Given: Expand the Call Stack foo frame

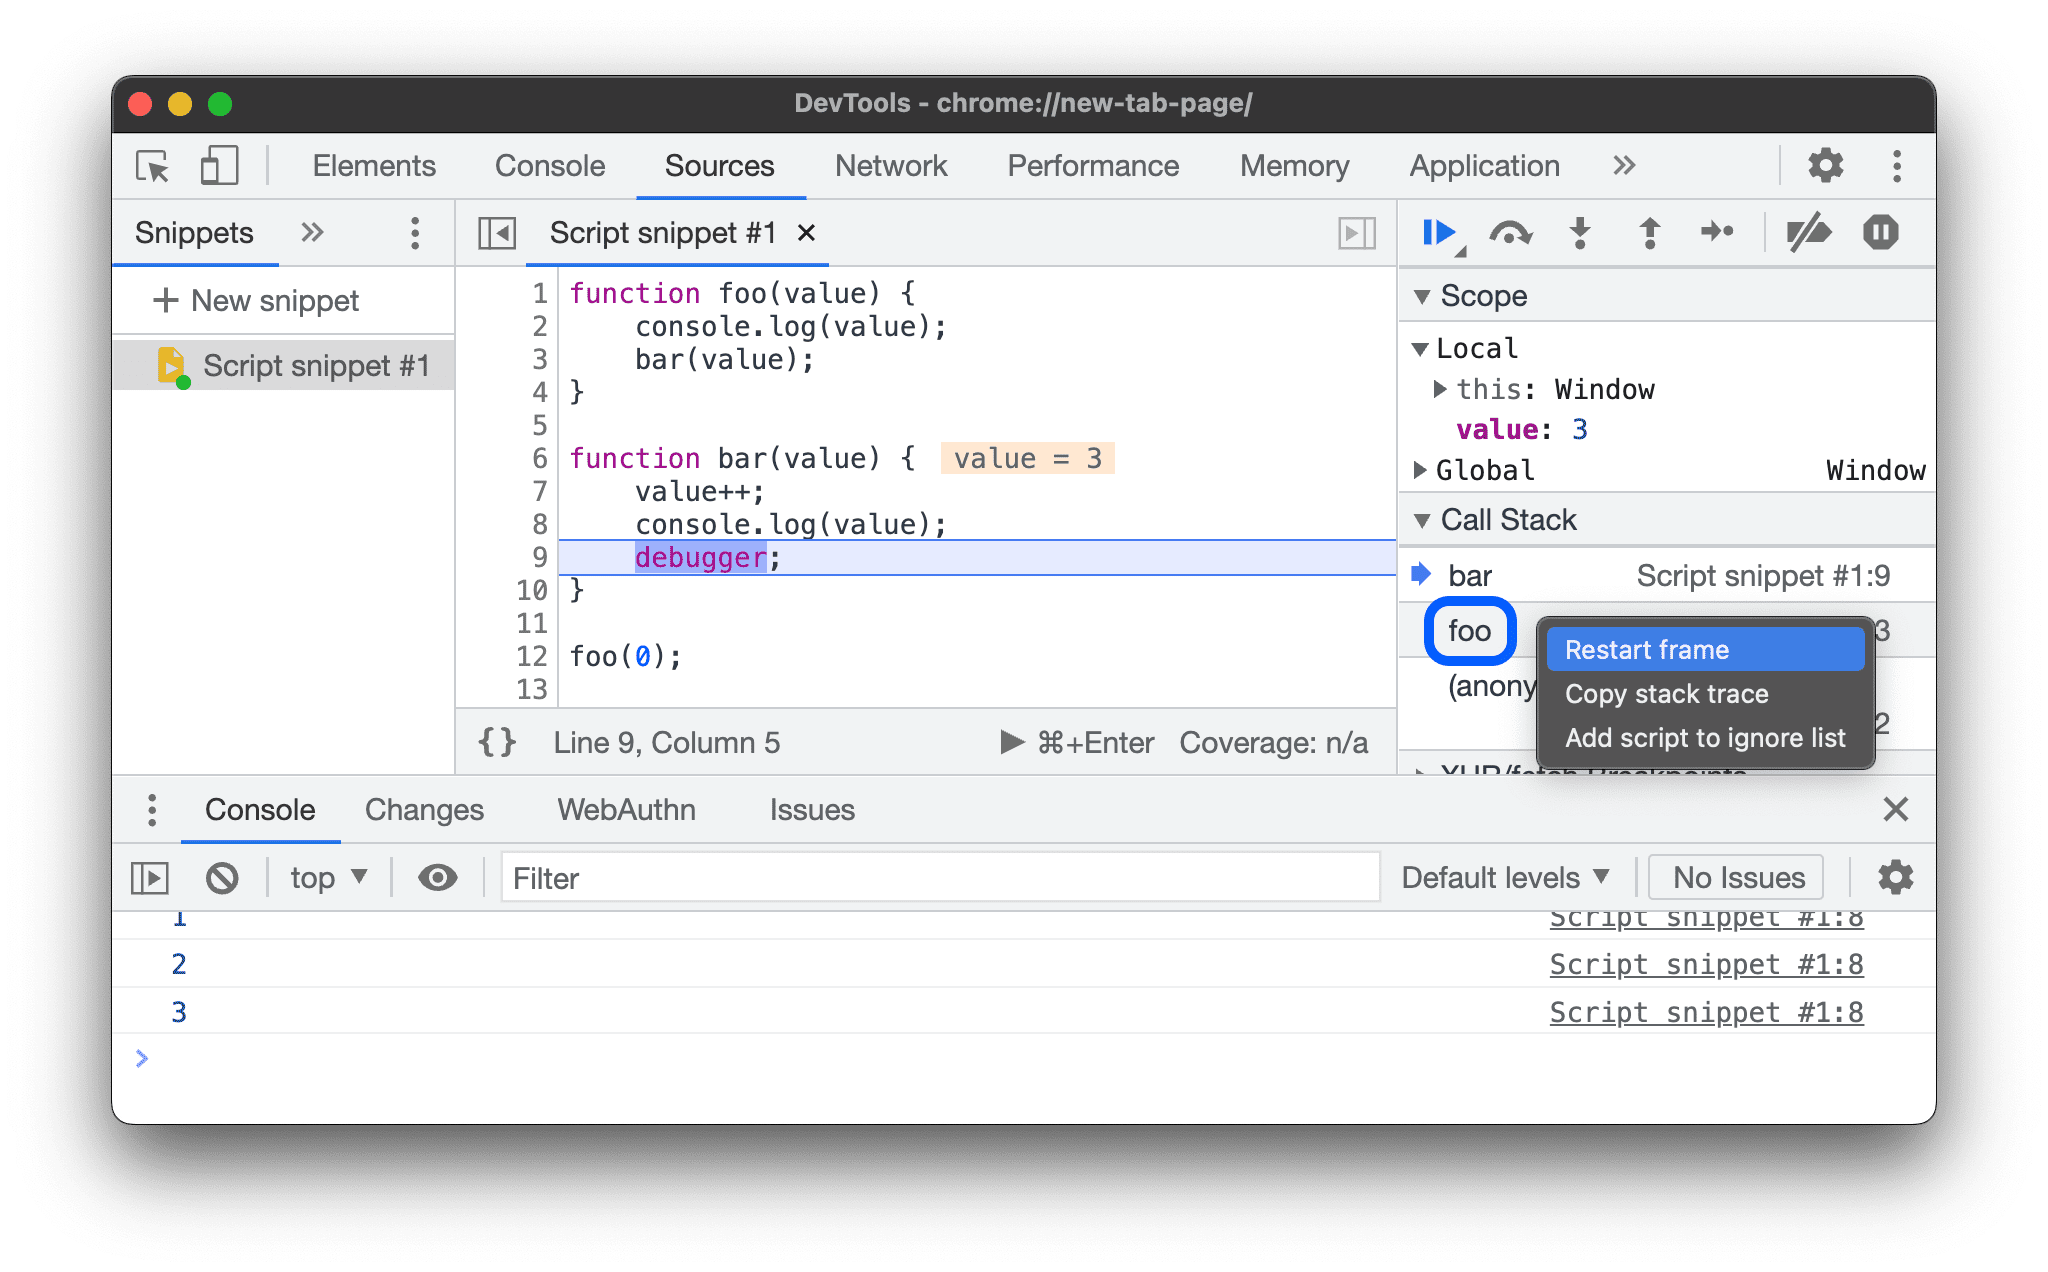Looking at the screenshot, I should point(1469,629).
